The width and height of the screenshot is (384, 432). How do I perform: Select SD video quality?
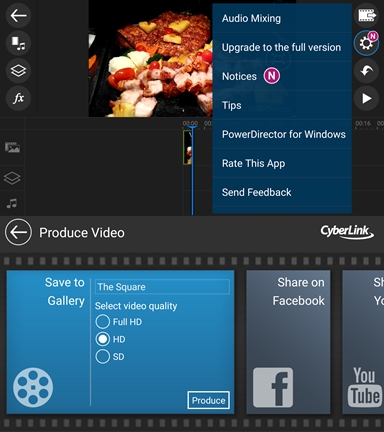110,357
